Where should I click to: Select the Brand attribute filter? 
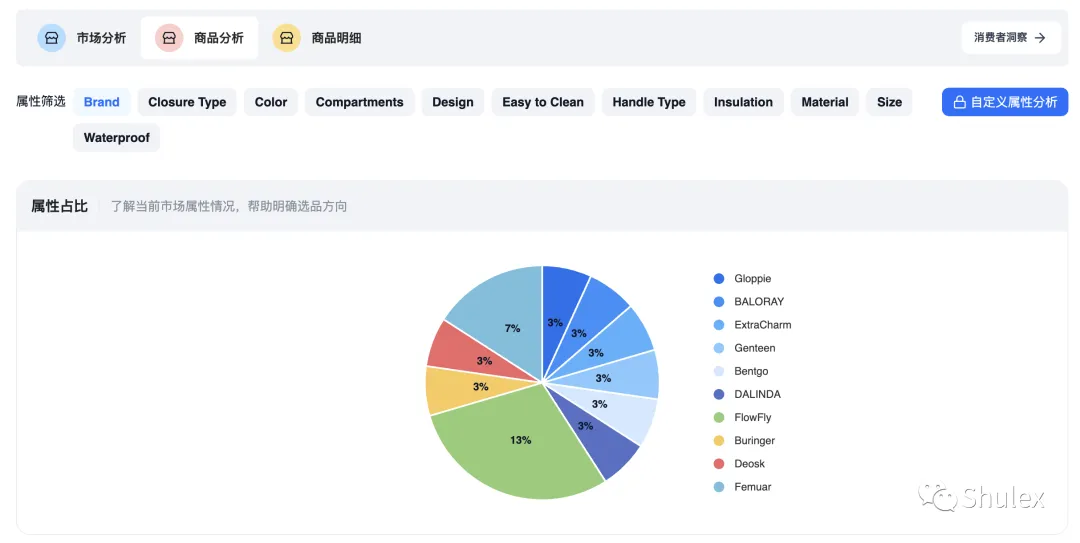(102, 102)
